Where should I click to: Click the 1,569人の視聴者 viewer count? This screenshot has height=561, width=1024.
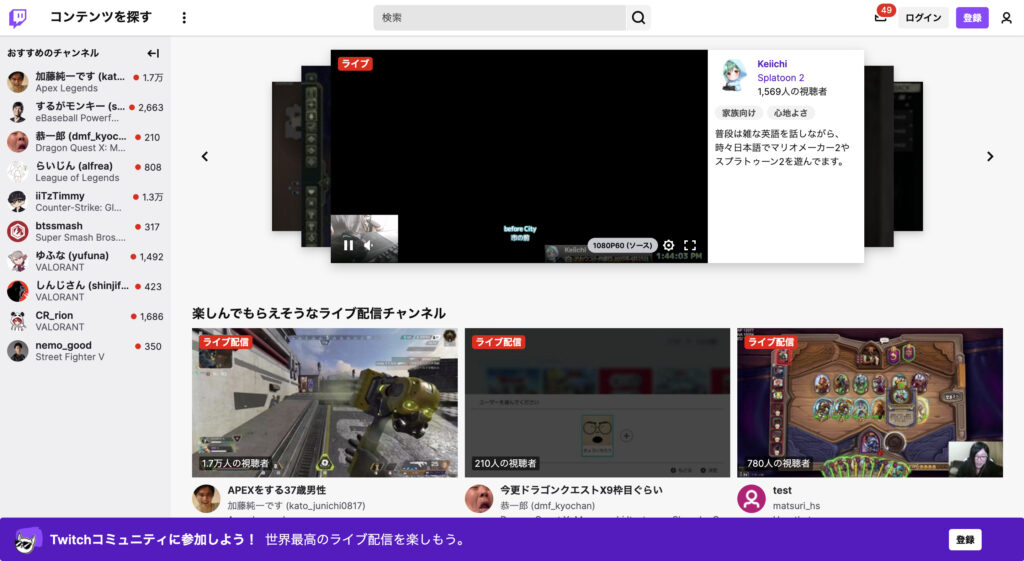[x=792, y=91]
